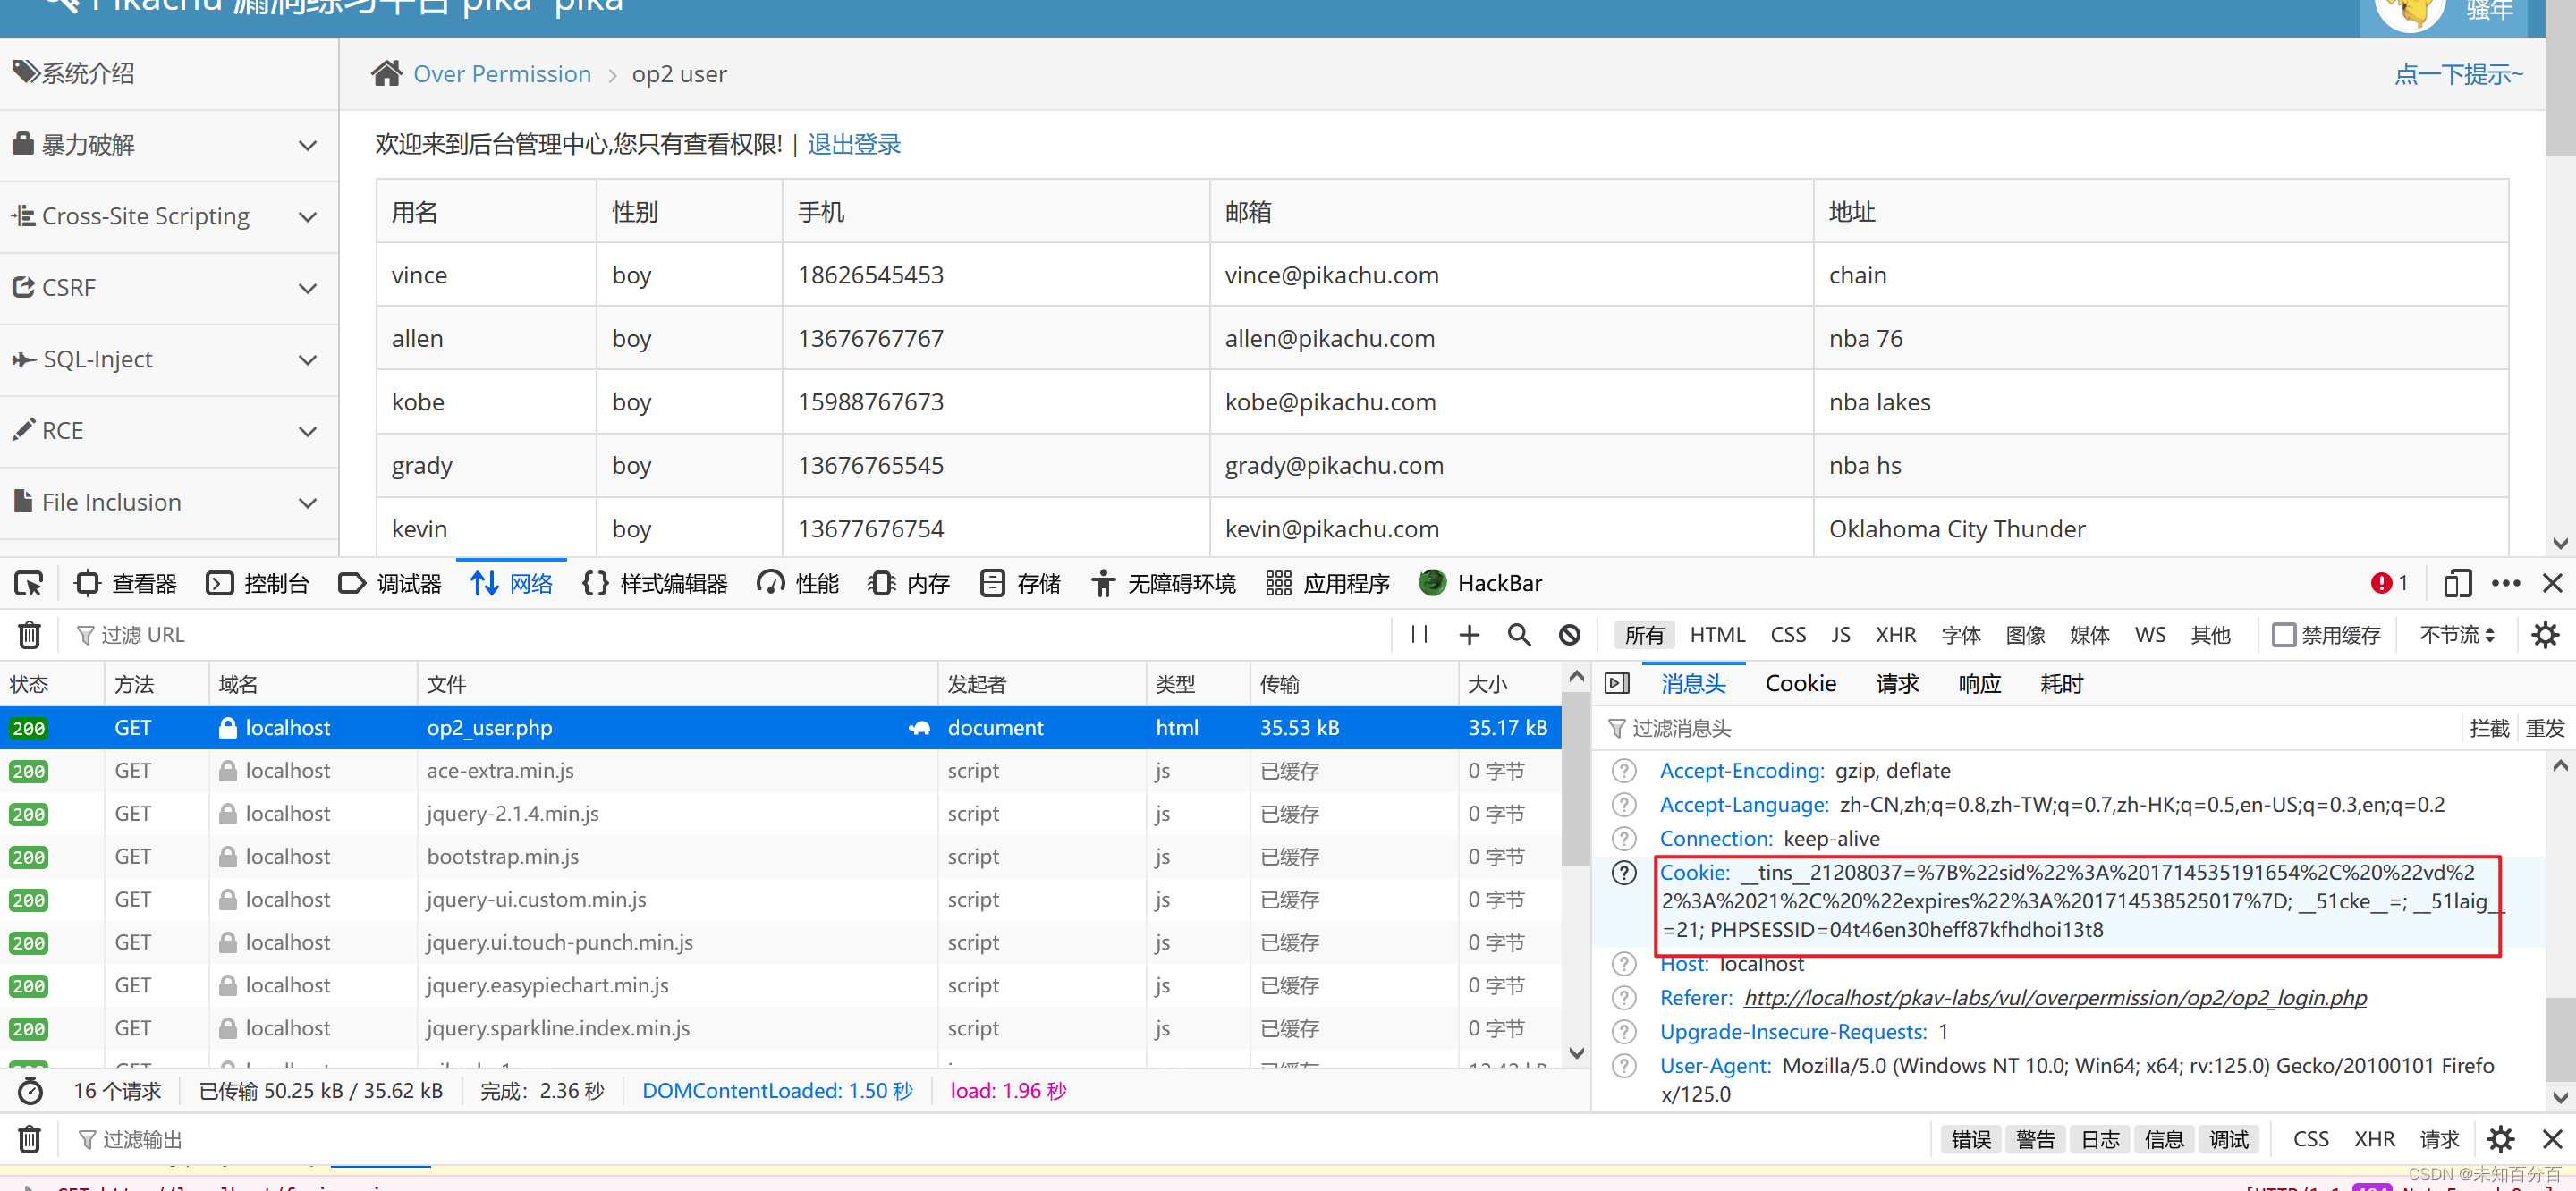Clear network requests with trash icon

[x=29, y=635]
